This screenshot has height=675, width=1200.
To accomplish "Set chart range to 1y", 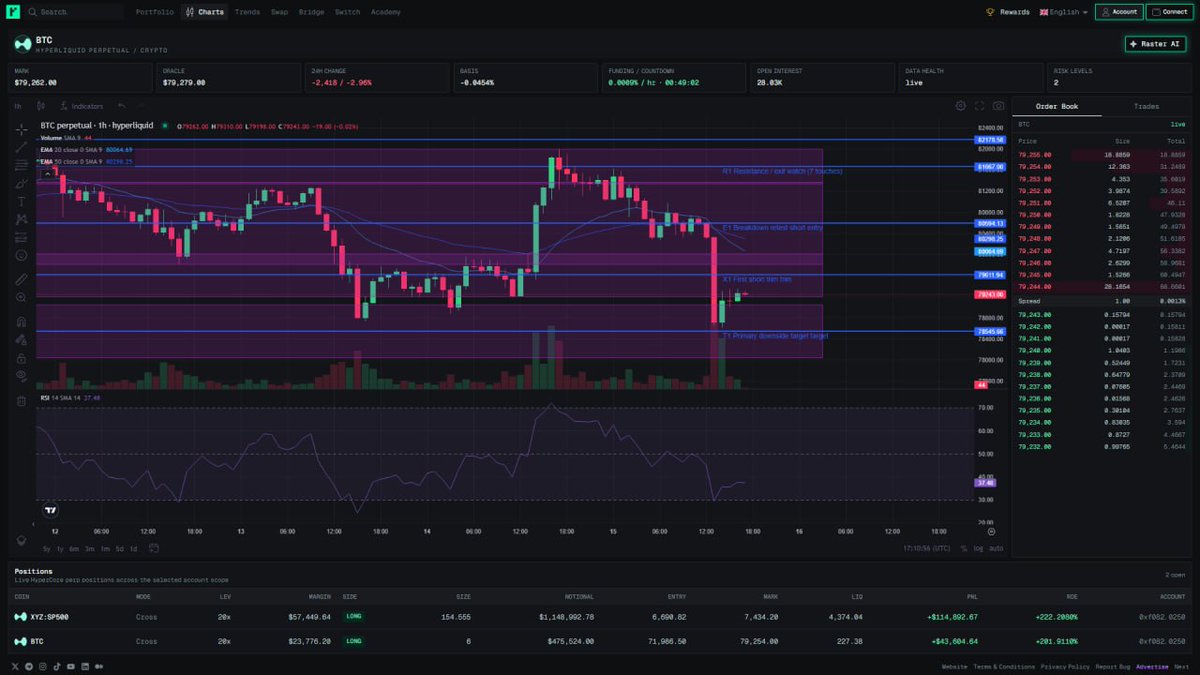I will [60, 548].
